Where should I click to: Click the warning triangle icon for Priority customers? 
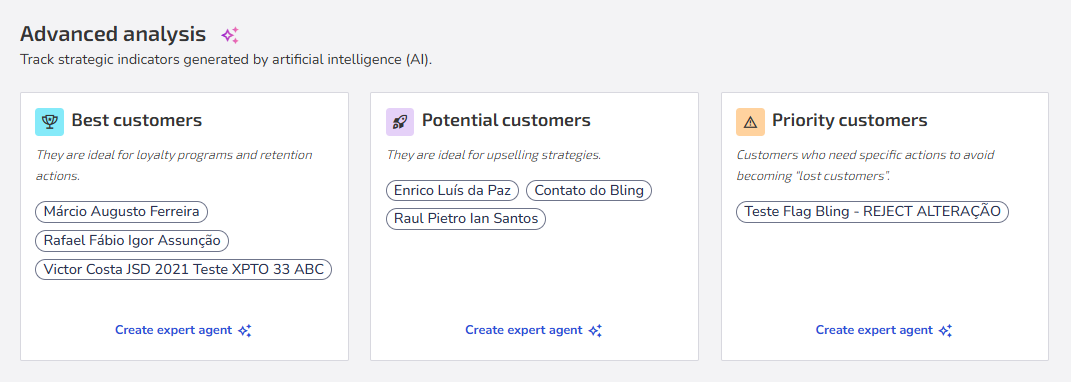click(x=750, y=122)
